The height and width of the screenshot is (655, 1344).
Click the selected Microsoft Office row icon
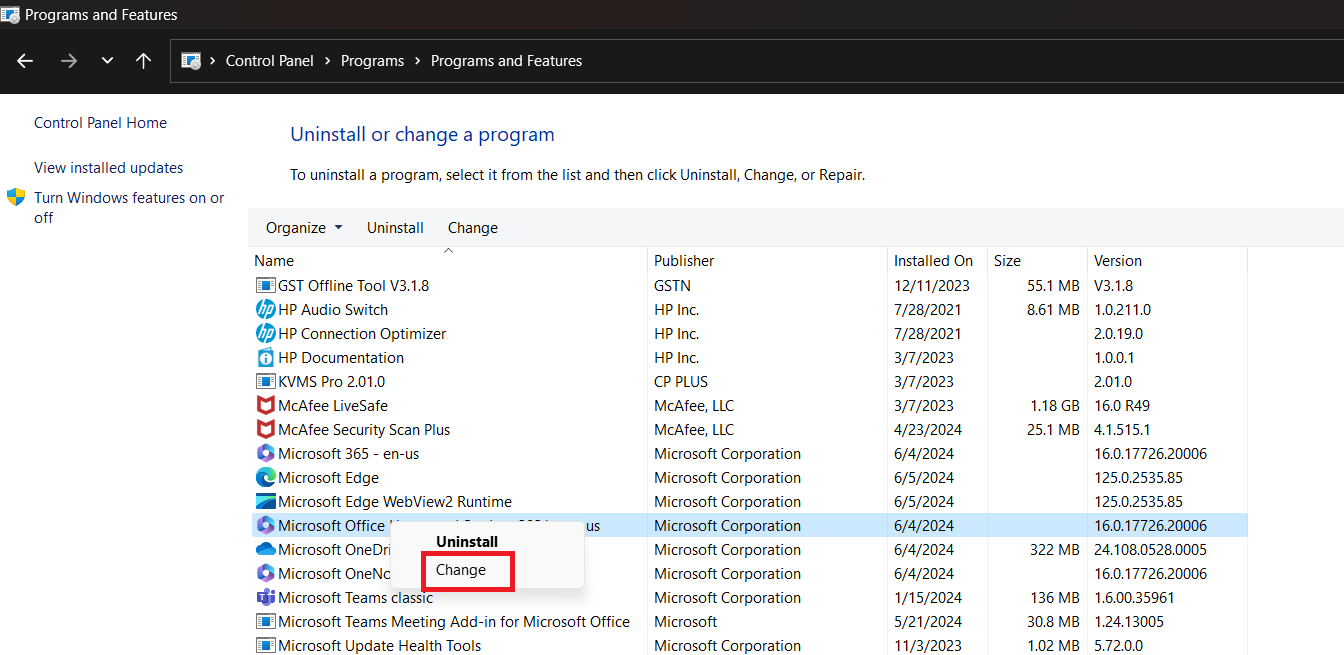265,526
